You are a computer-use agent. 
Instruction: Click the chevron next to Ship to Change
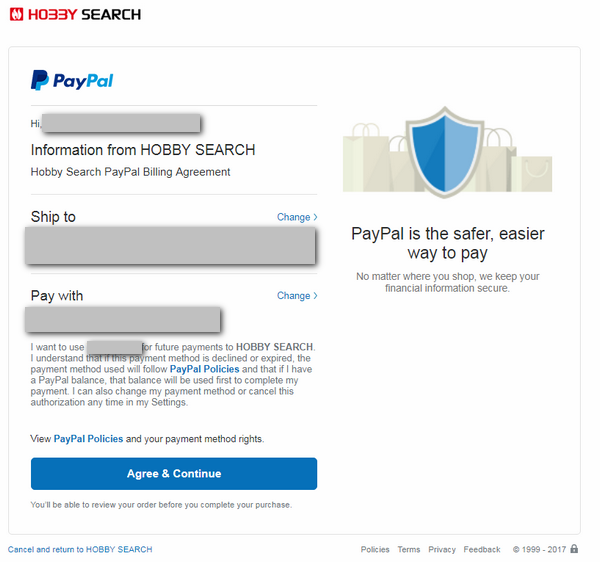[x=315, y=217]
